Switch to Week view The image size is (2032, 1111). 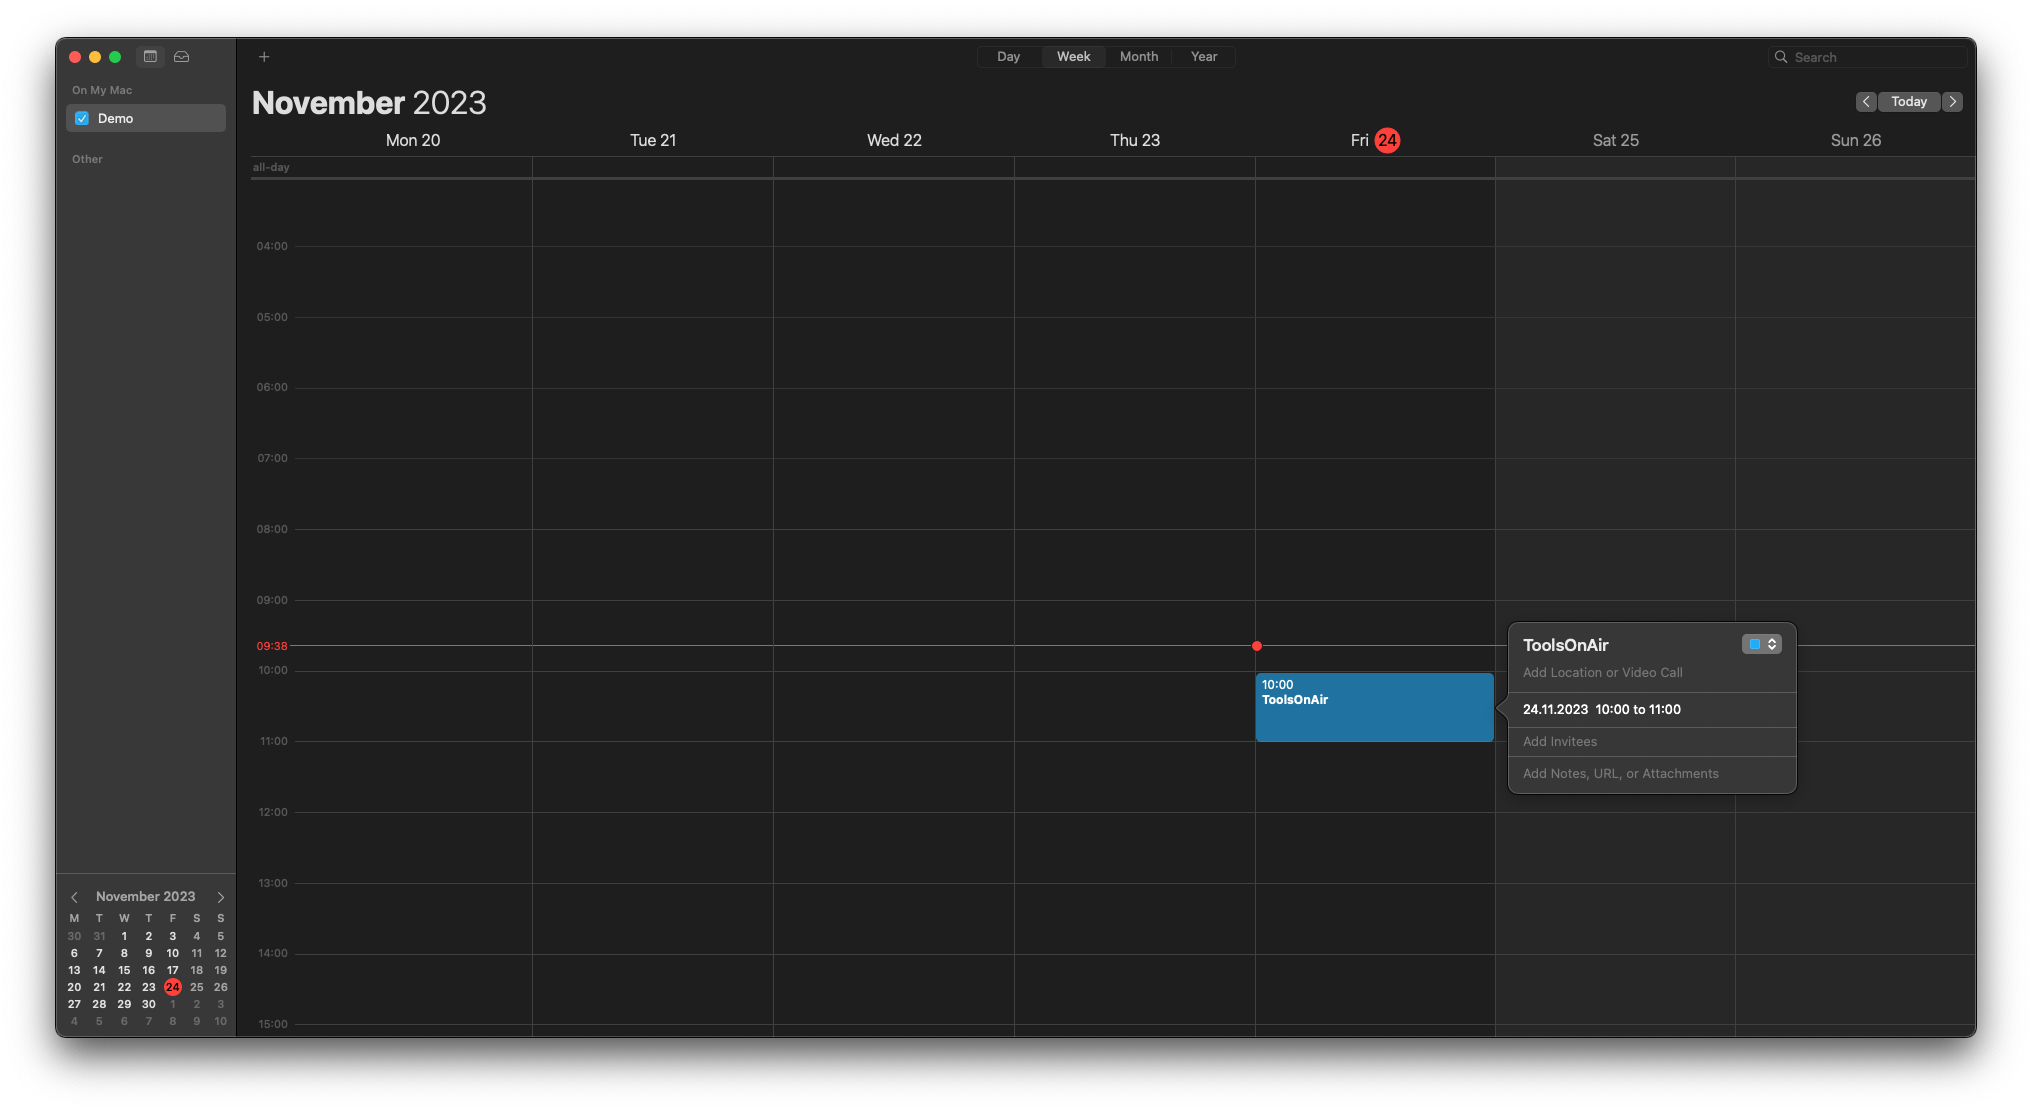click(x=1074, y=57)
